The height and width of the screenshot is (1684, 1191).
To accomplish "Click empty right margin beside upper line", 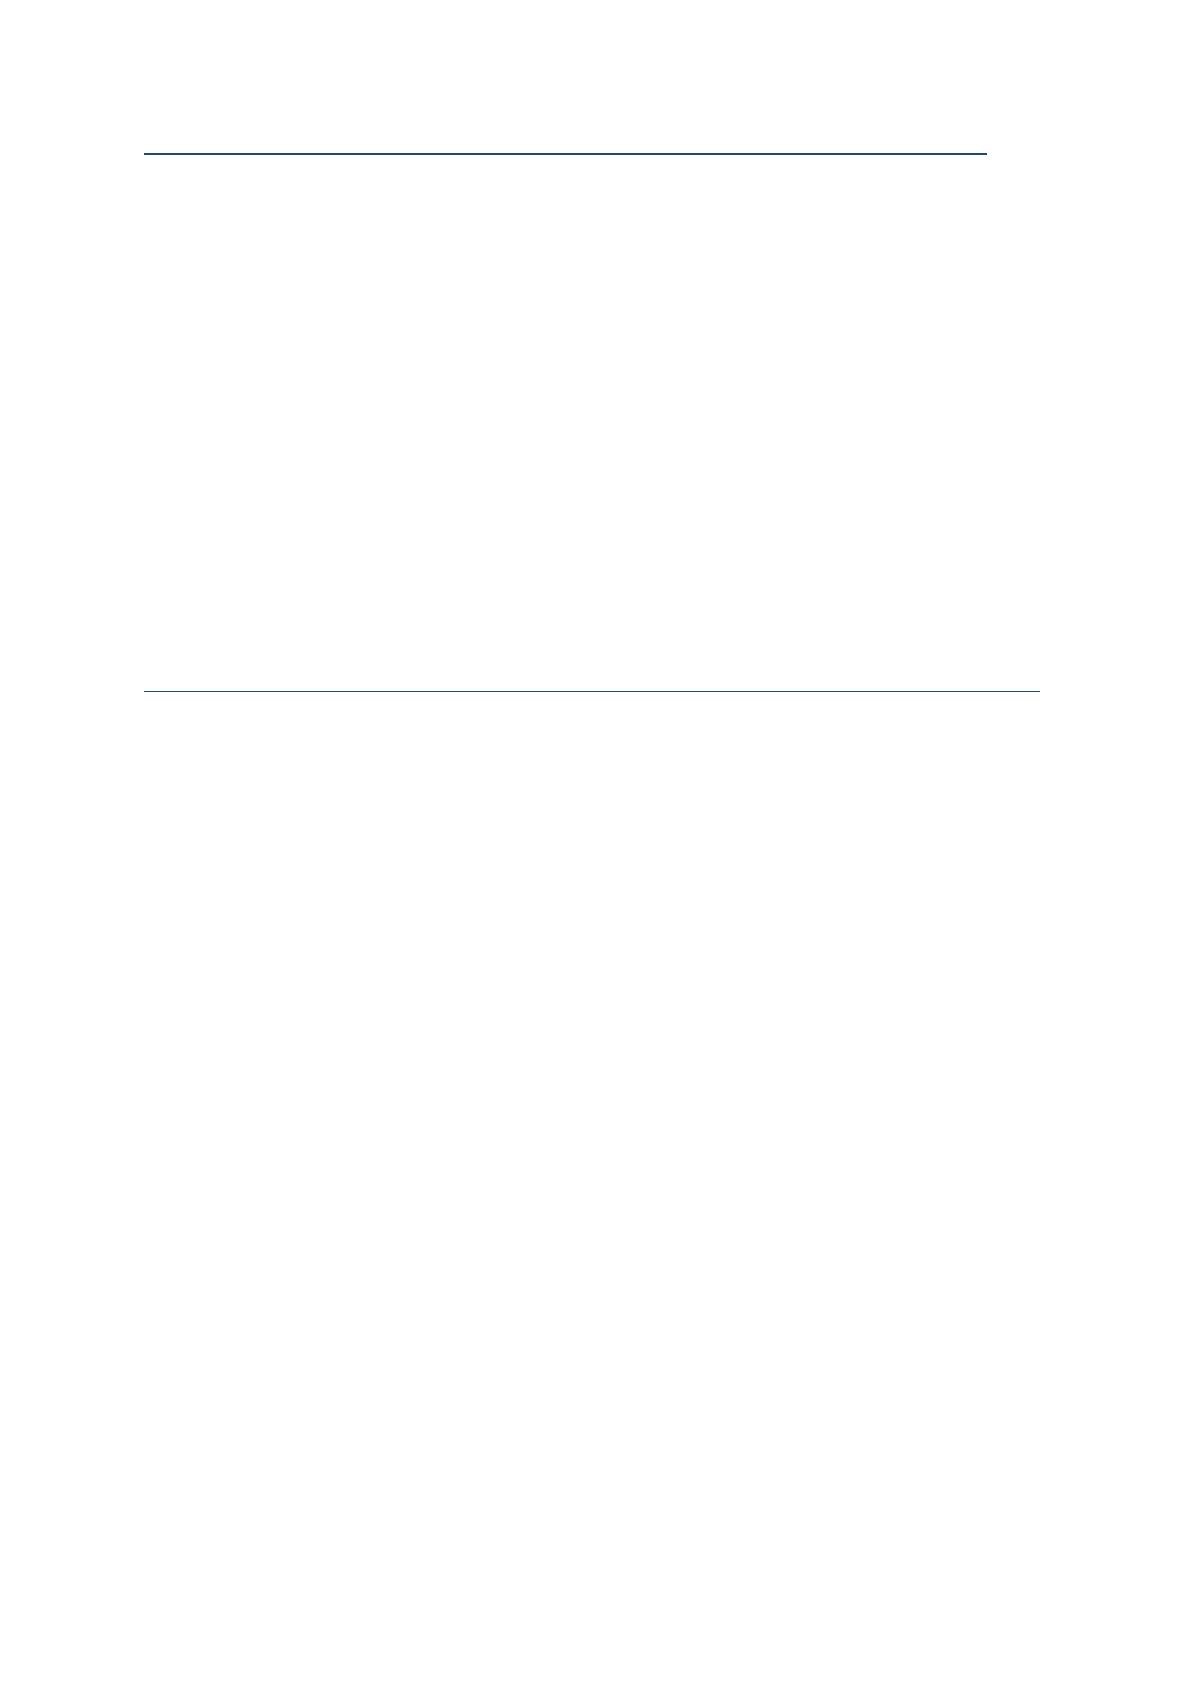I will click(x=1089, y=154).
